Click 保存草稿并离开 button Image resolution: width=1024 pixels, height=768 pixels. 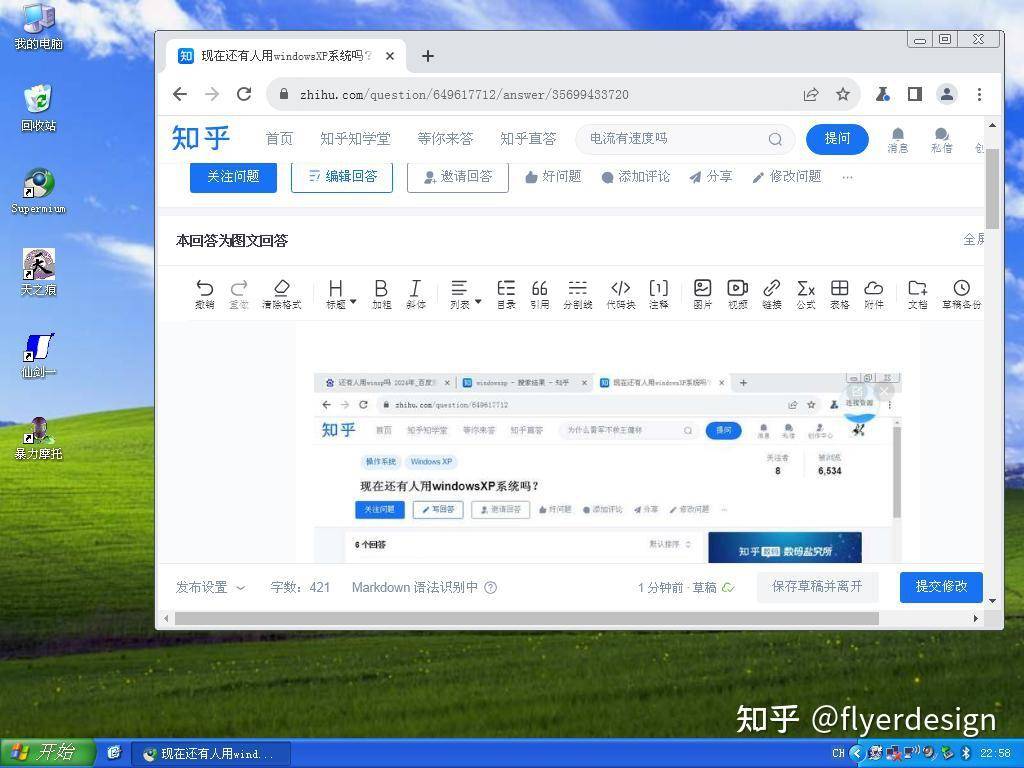(x=817, y=586)
